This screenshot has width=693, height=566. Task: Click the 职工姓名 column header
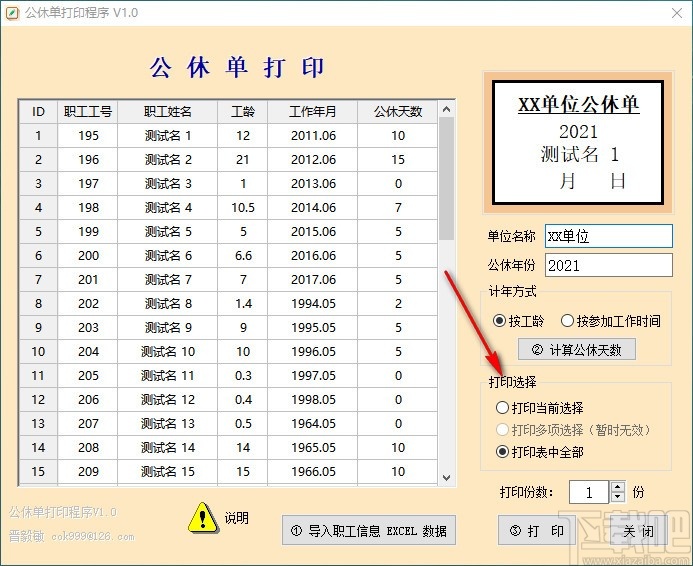168,111
